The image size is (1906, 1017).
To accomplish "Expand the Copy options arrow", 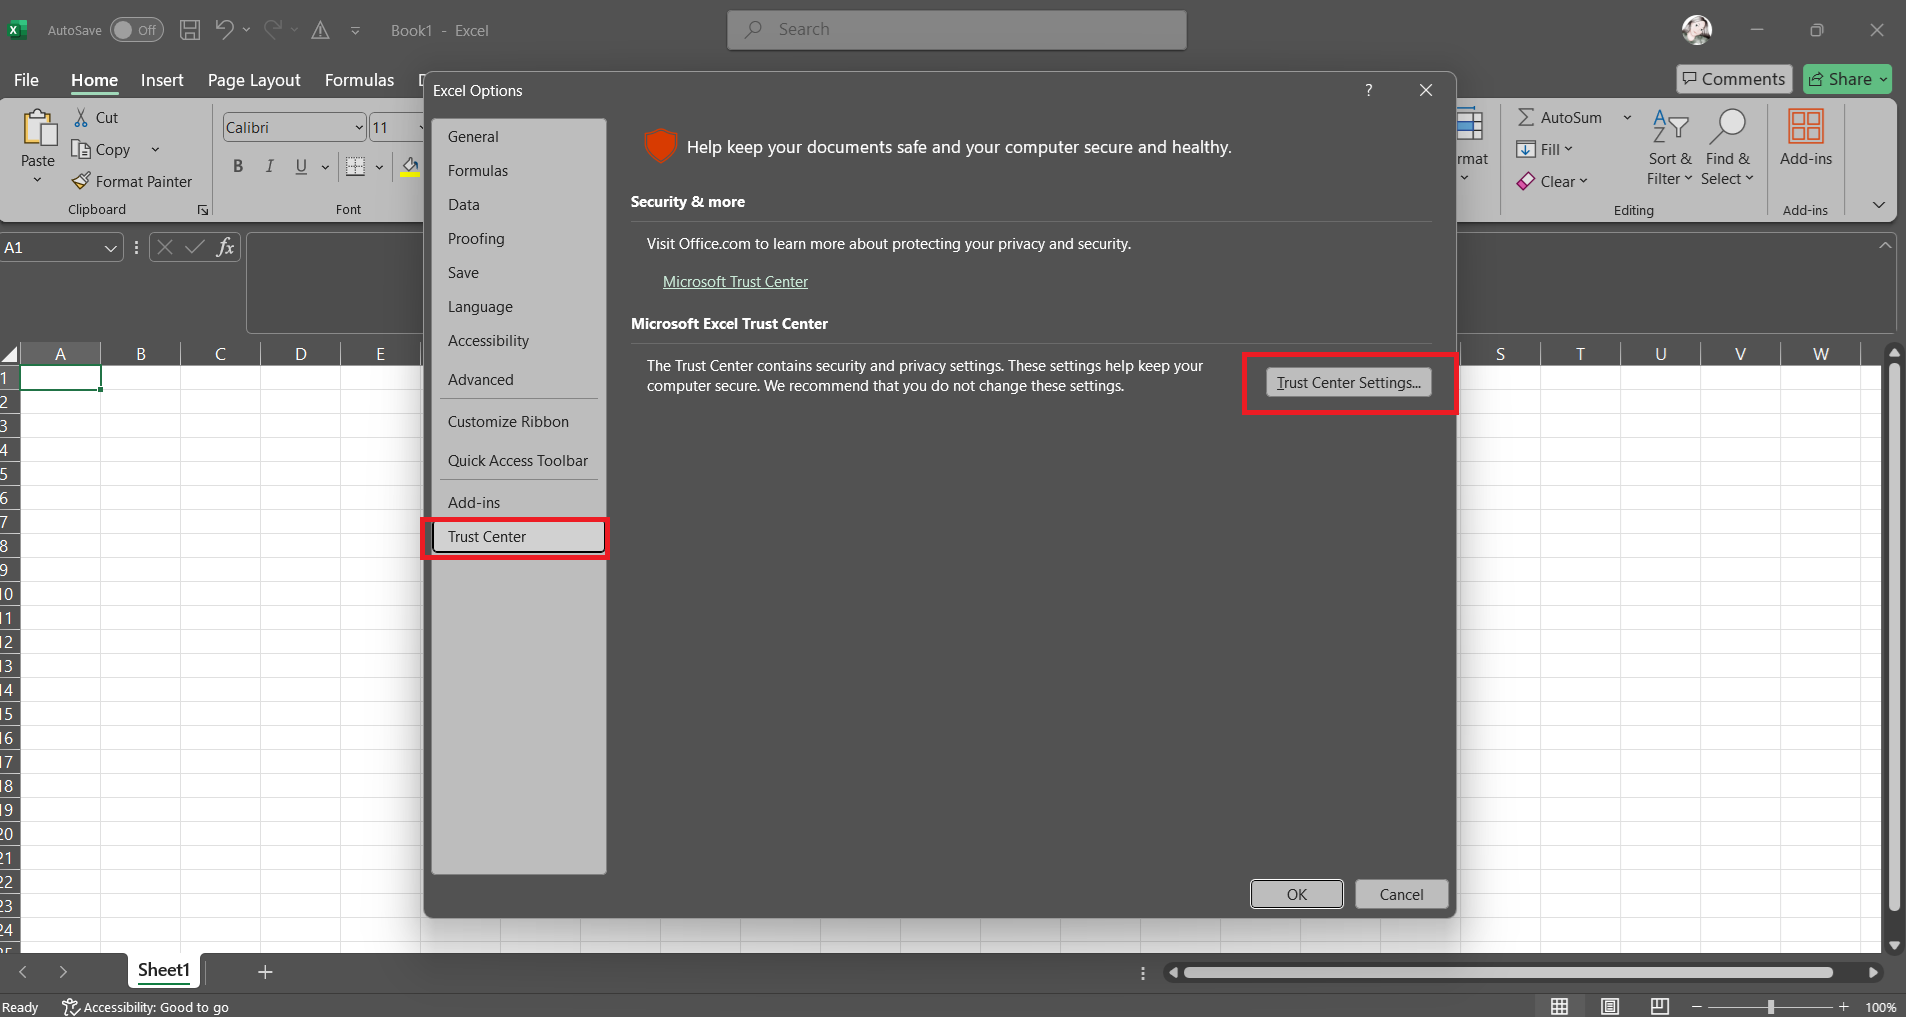I will click(155, 150).
